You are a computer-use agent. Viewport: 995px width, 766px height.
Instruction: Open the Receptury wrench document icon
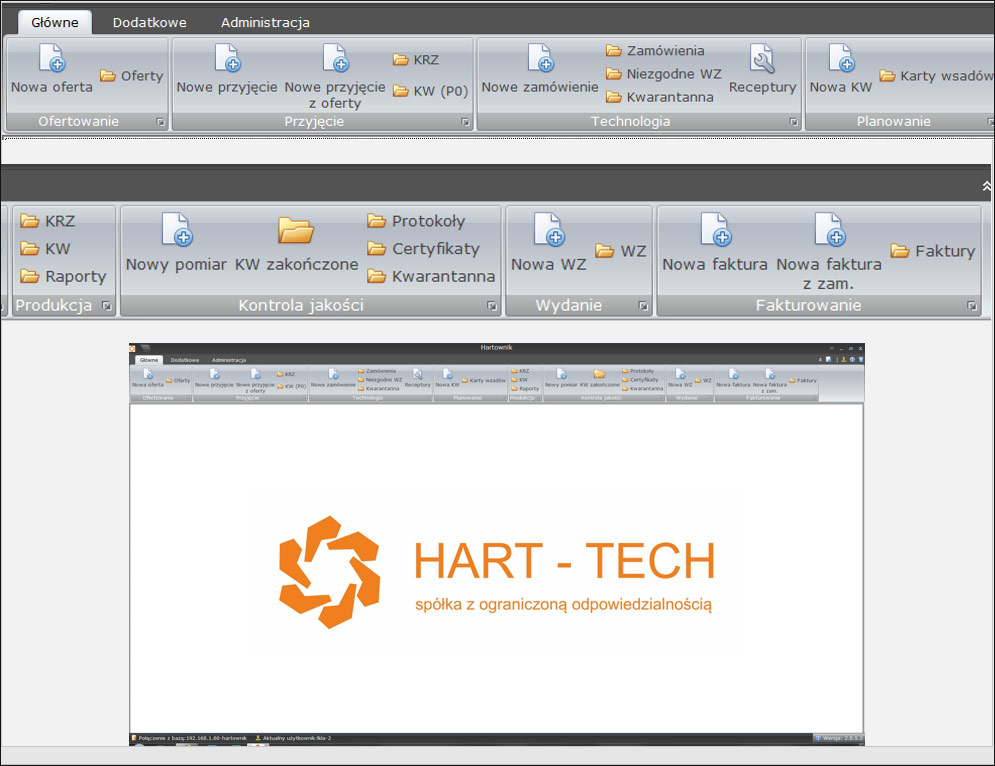coord(762,60)
